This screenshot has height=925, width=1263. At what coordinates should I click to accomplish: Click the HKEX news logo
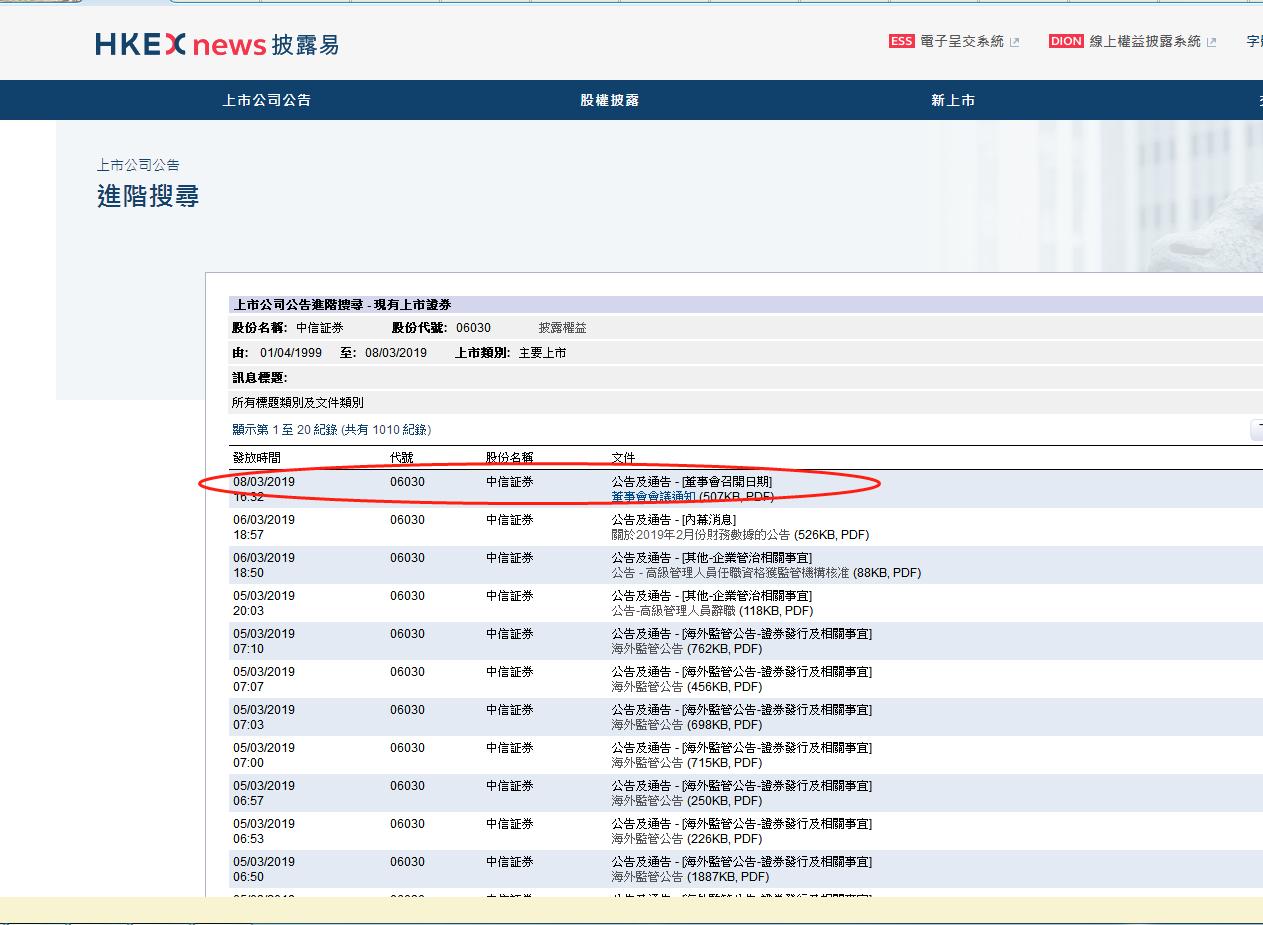coord(217,45)
